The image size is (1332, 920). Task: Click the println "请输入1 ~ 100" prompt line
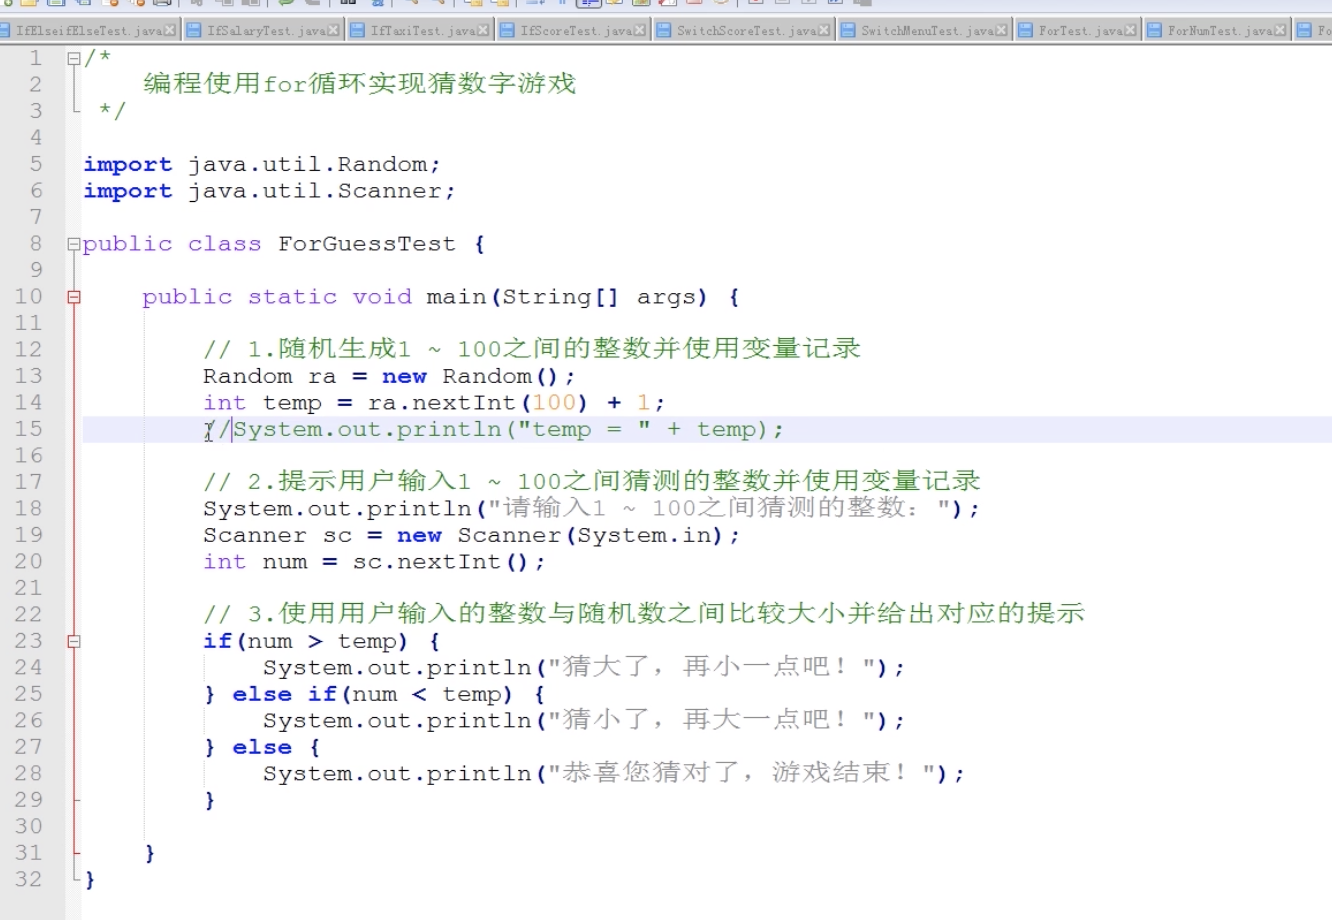(592, 509)
